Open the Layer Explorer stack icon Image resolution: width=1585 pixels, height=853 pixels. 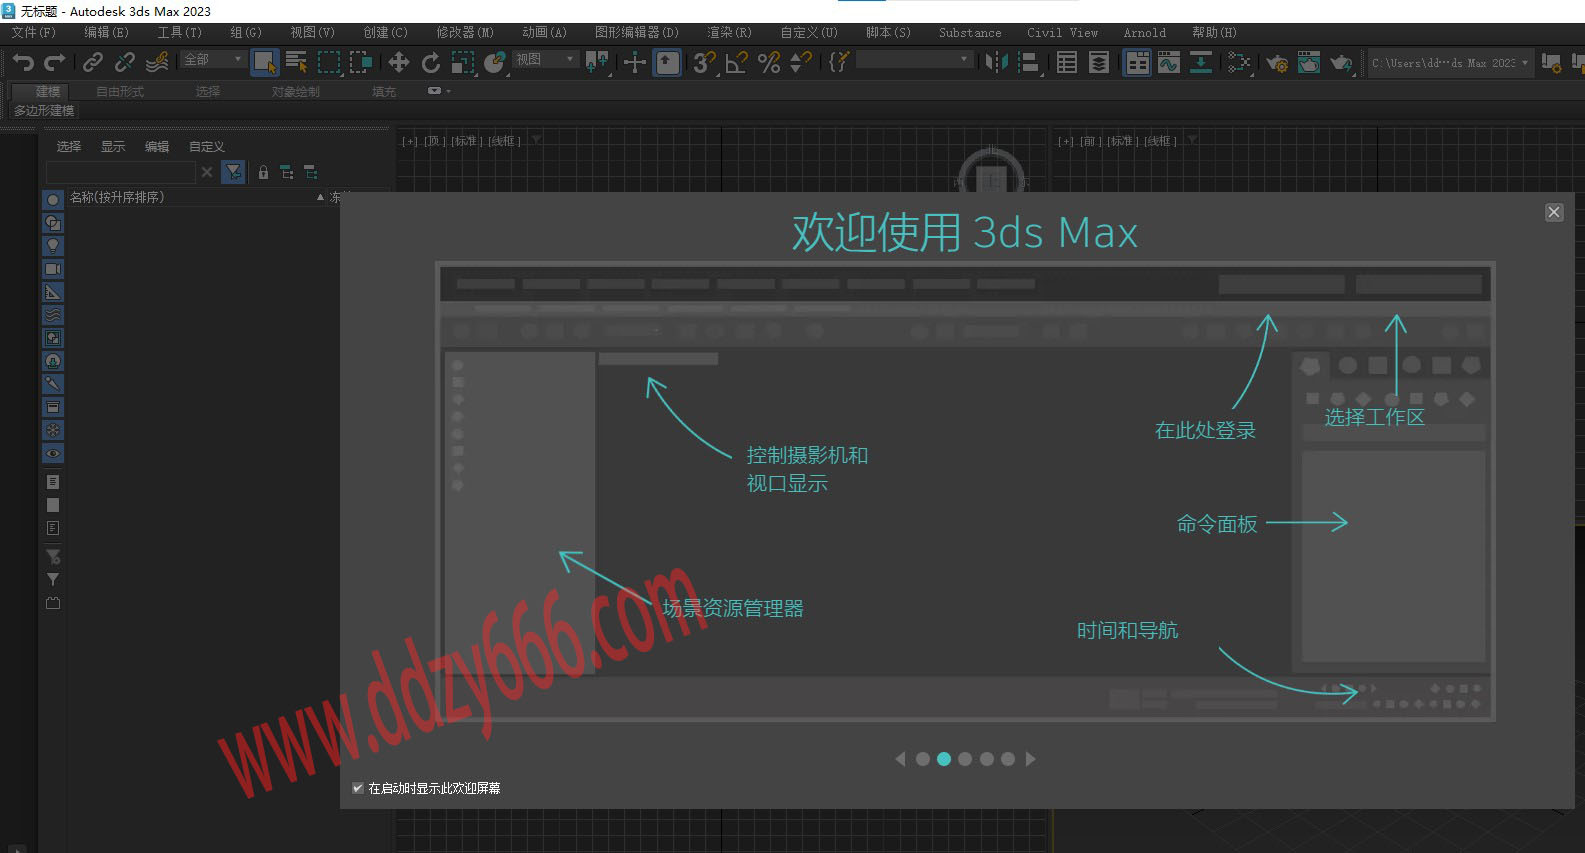coord(1099,63)
